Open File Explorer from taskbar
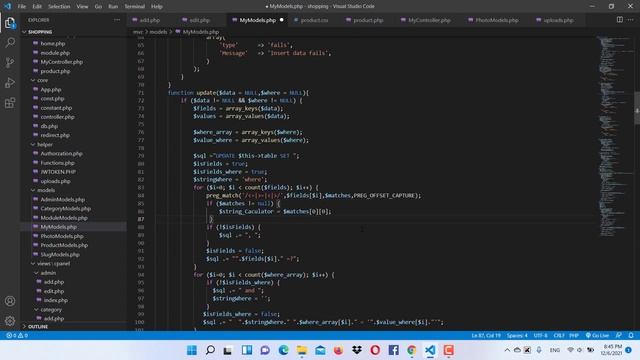This screenshot has height=360, width=640. click(x=302, y=350)
